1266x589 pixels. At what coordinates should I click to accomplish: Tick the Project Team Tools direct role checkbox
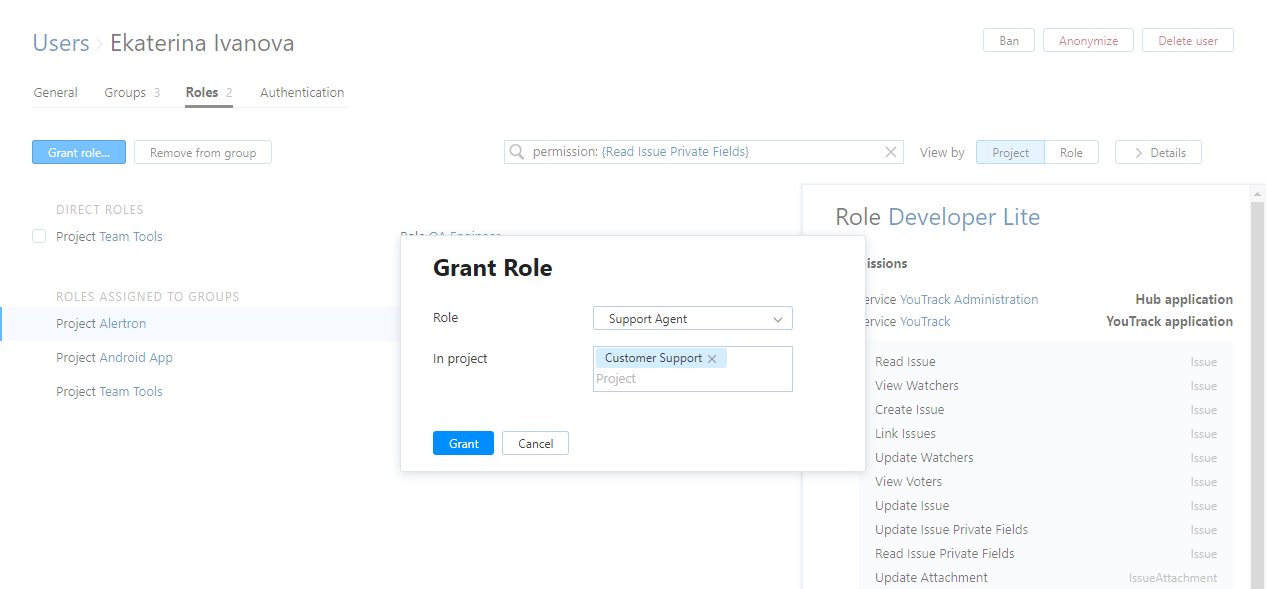(x=39, y=237)
